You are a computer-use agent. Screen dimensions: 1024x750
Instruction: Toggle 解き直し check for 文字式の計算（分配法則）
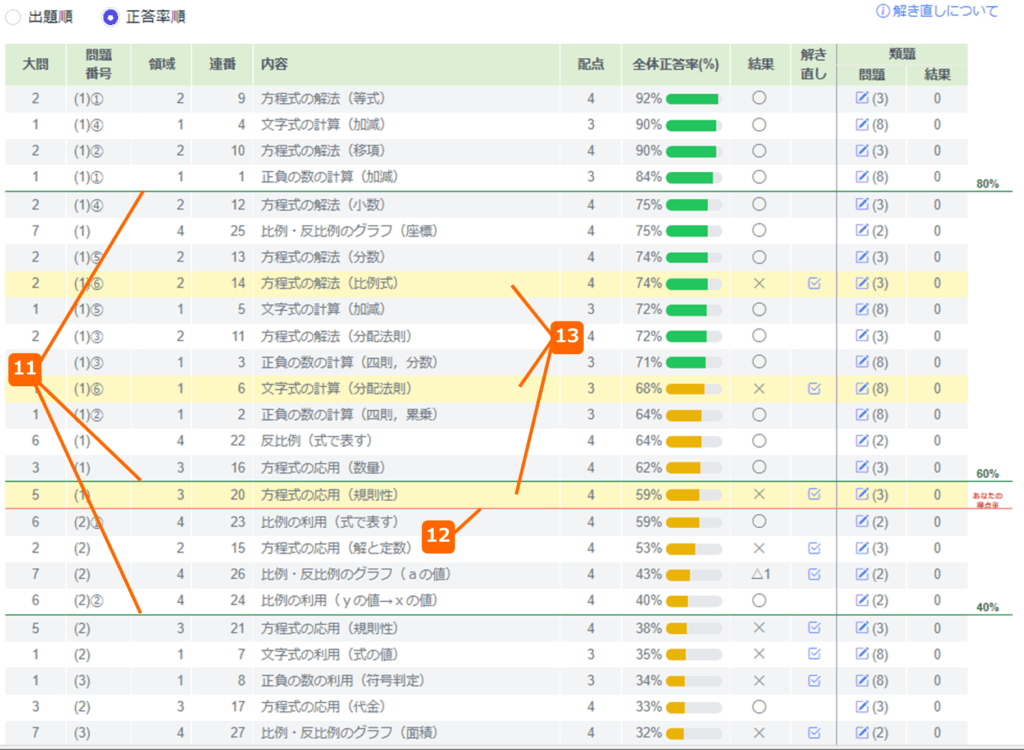coord(814,388)
